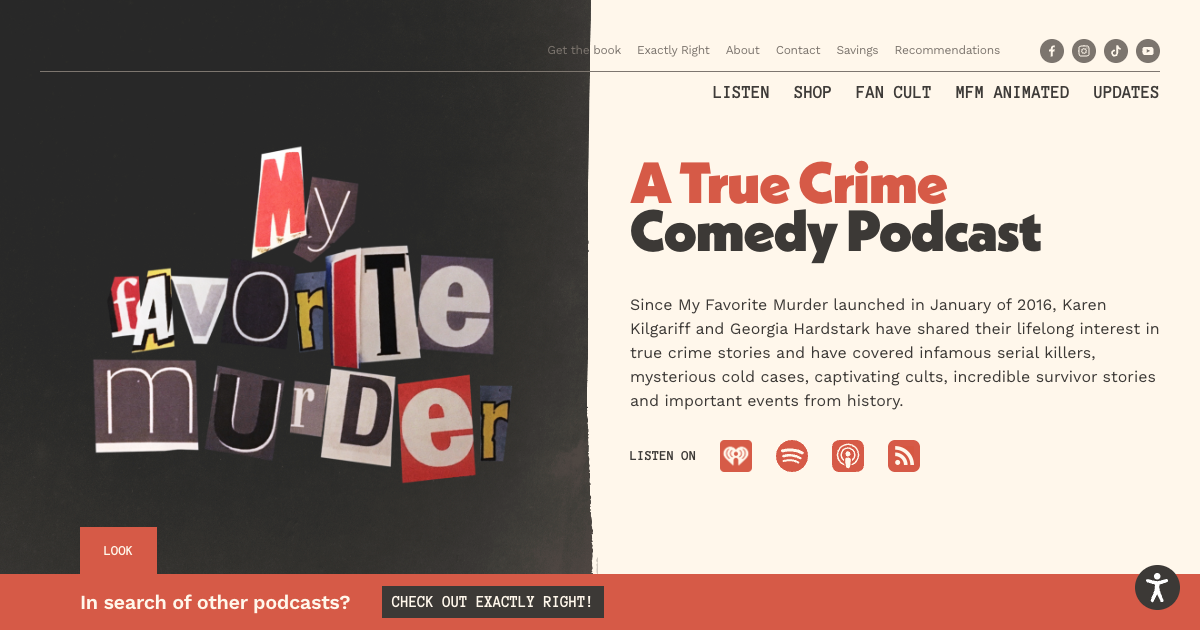Open the UPDATES menu item

pos(1126,92)
